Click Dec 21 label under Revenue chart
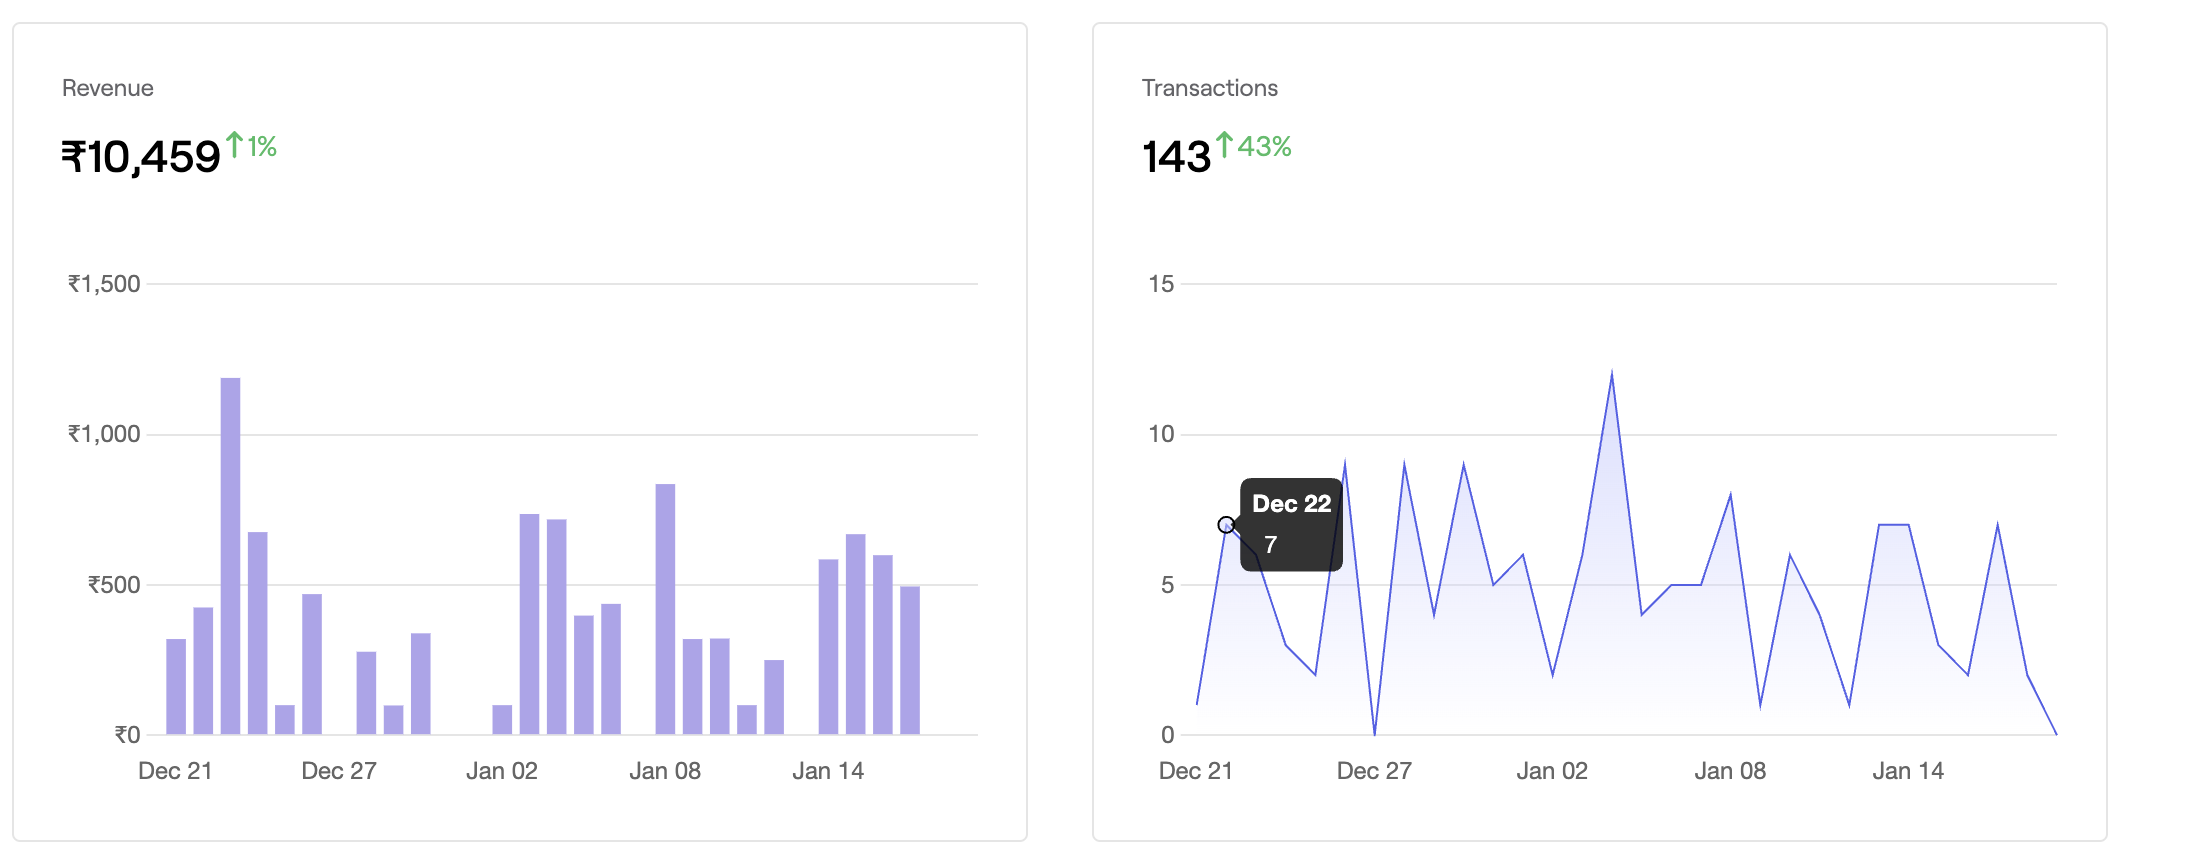Viewport: 2192px width, 864px height. (x=175, y=771)
